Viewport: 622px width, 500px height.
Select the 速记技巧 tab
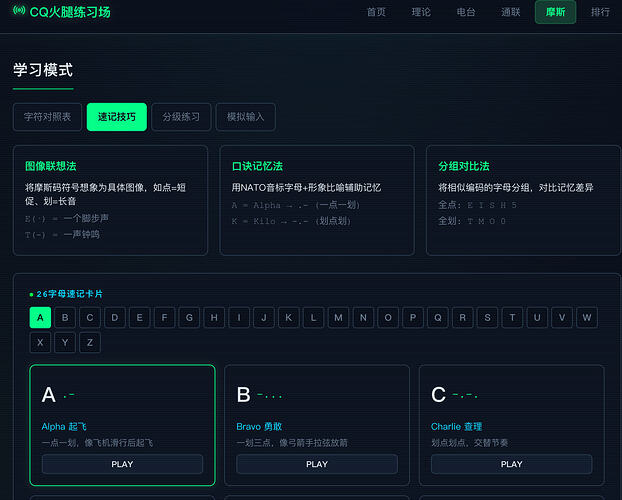(x=117, y=117)
